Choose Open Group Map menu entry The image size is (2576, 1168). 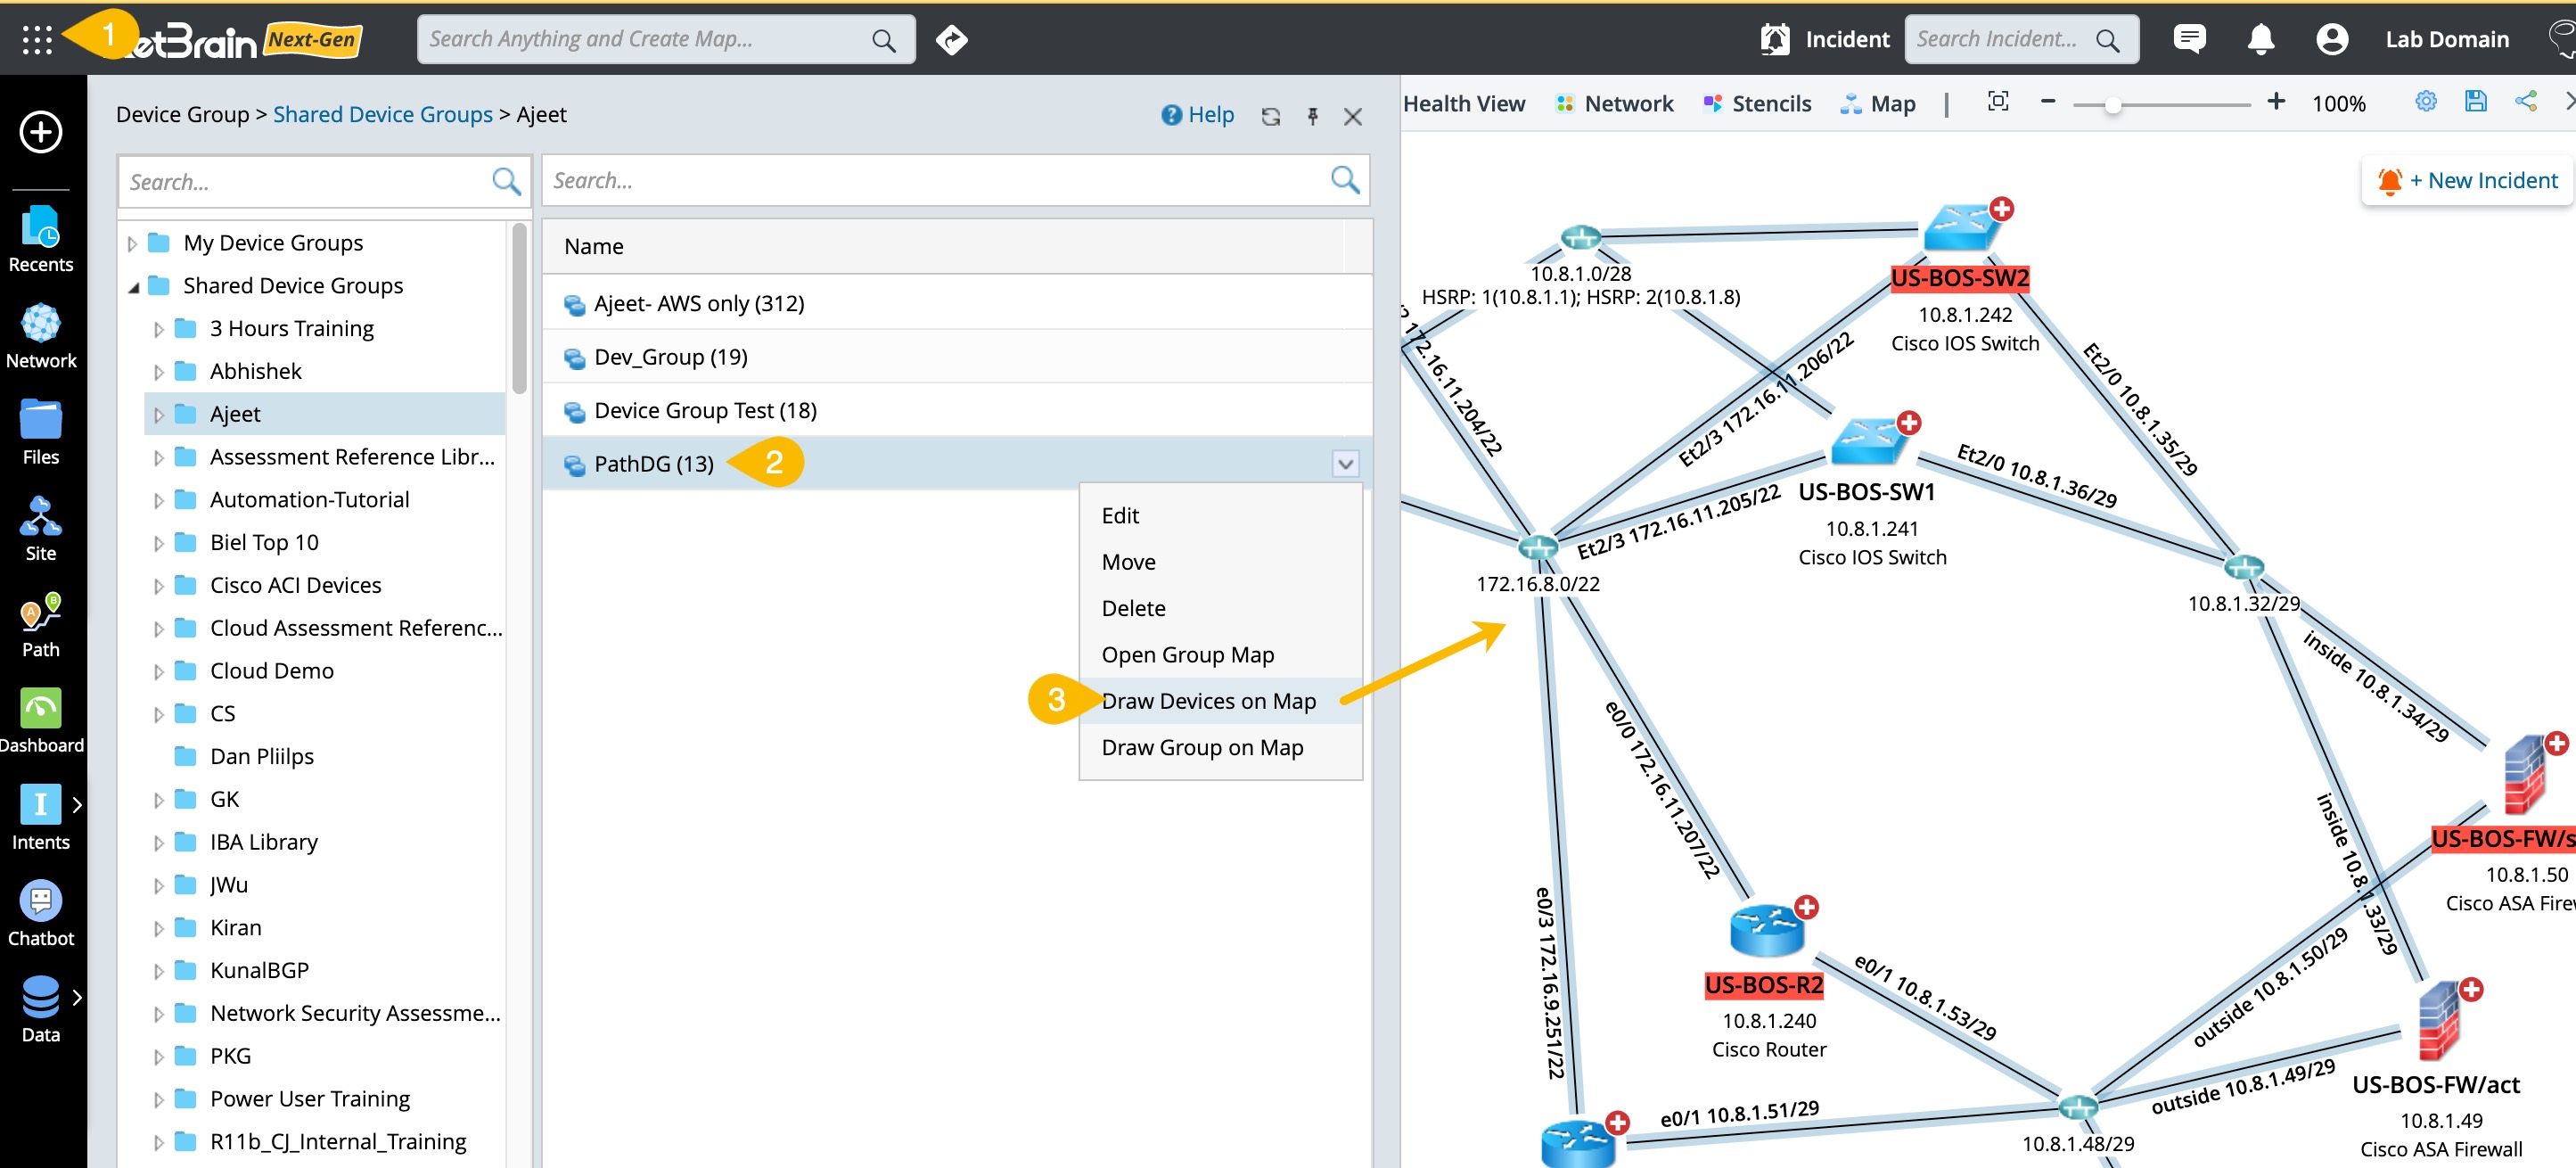click(x=1187, y=654)
